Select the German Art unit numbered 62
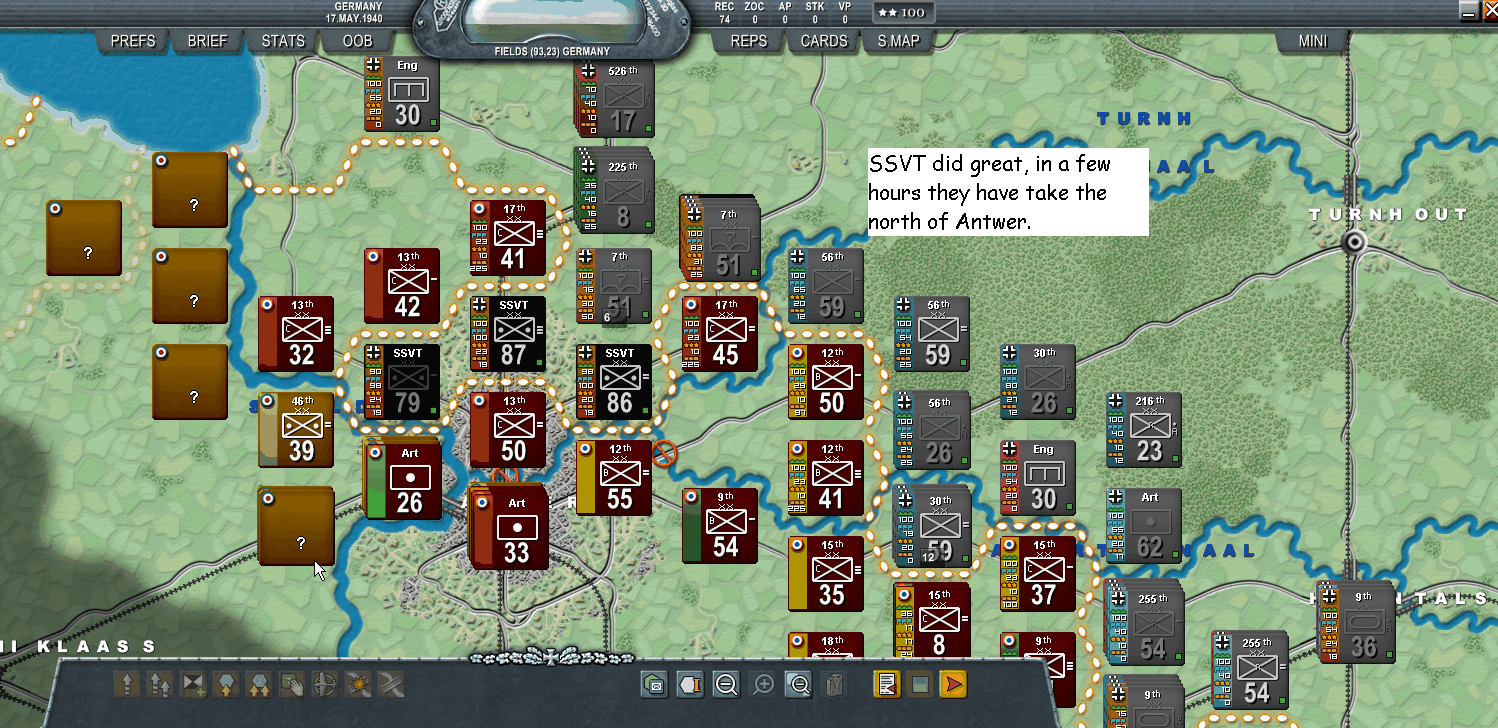1498x728 pixels. pyautogui.click(x=1145, y=526)
